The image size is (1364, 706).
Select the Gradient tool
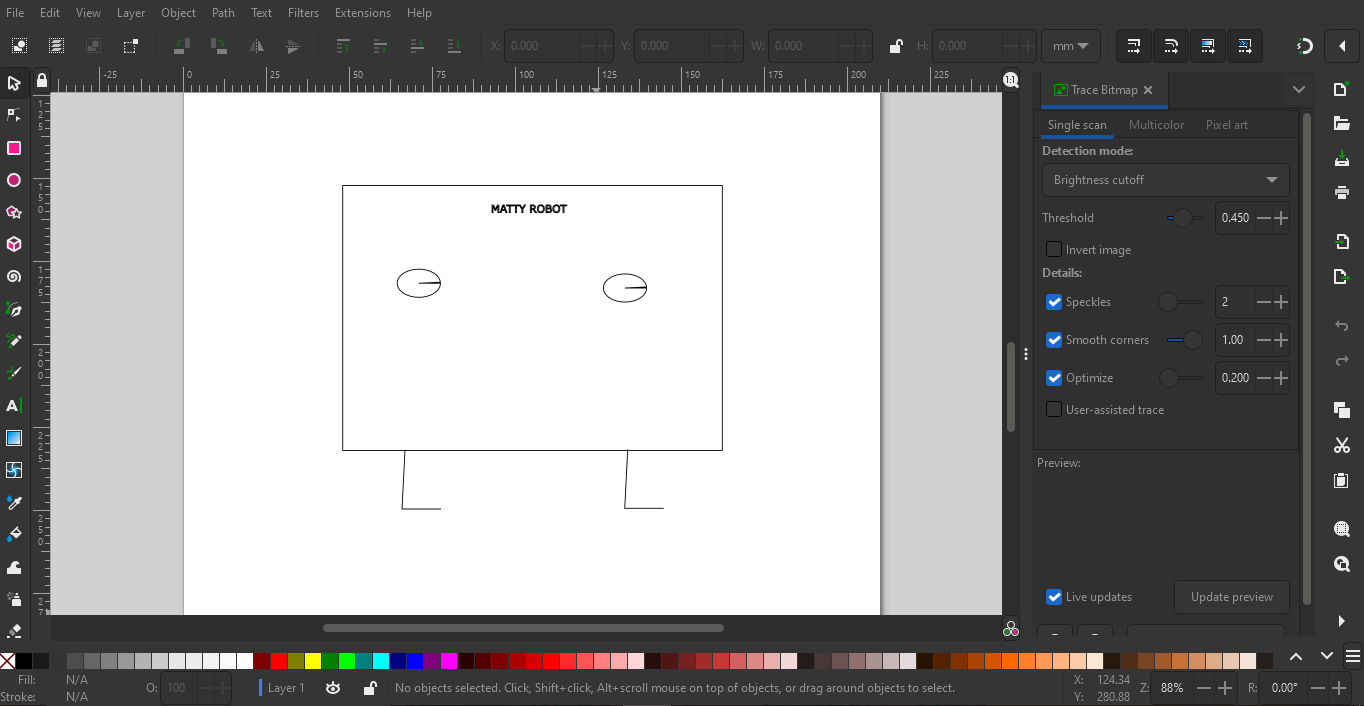pyautogui.click(x=14, y=438)
